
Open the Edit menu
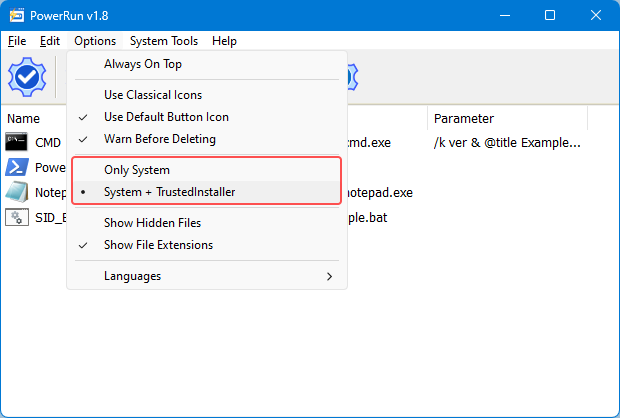(x=50, y=41)
